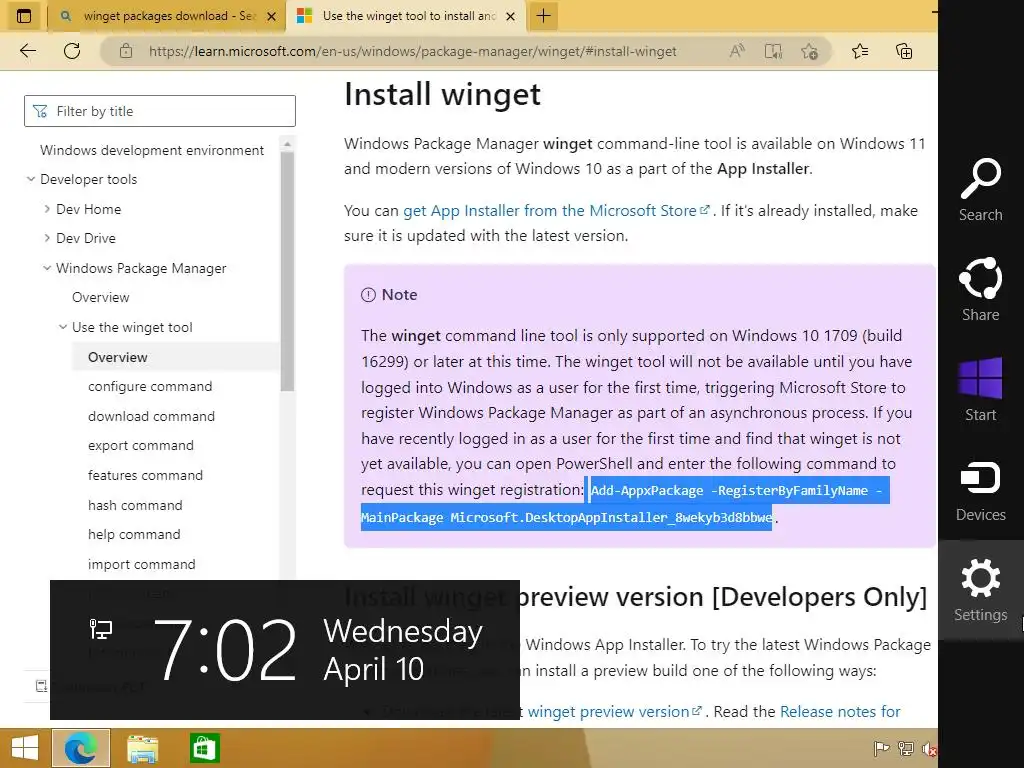Open network icon in system tray
The width and height of the screenshot is (1024, 768).
905,749
